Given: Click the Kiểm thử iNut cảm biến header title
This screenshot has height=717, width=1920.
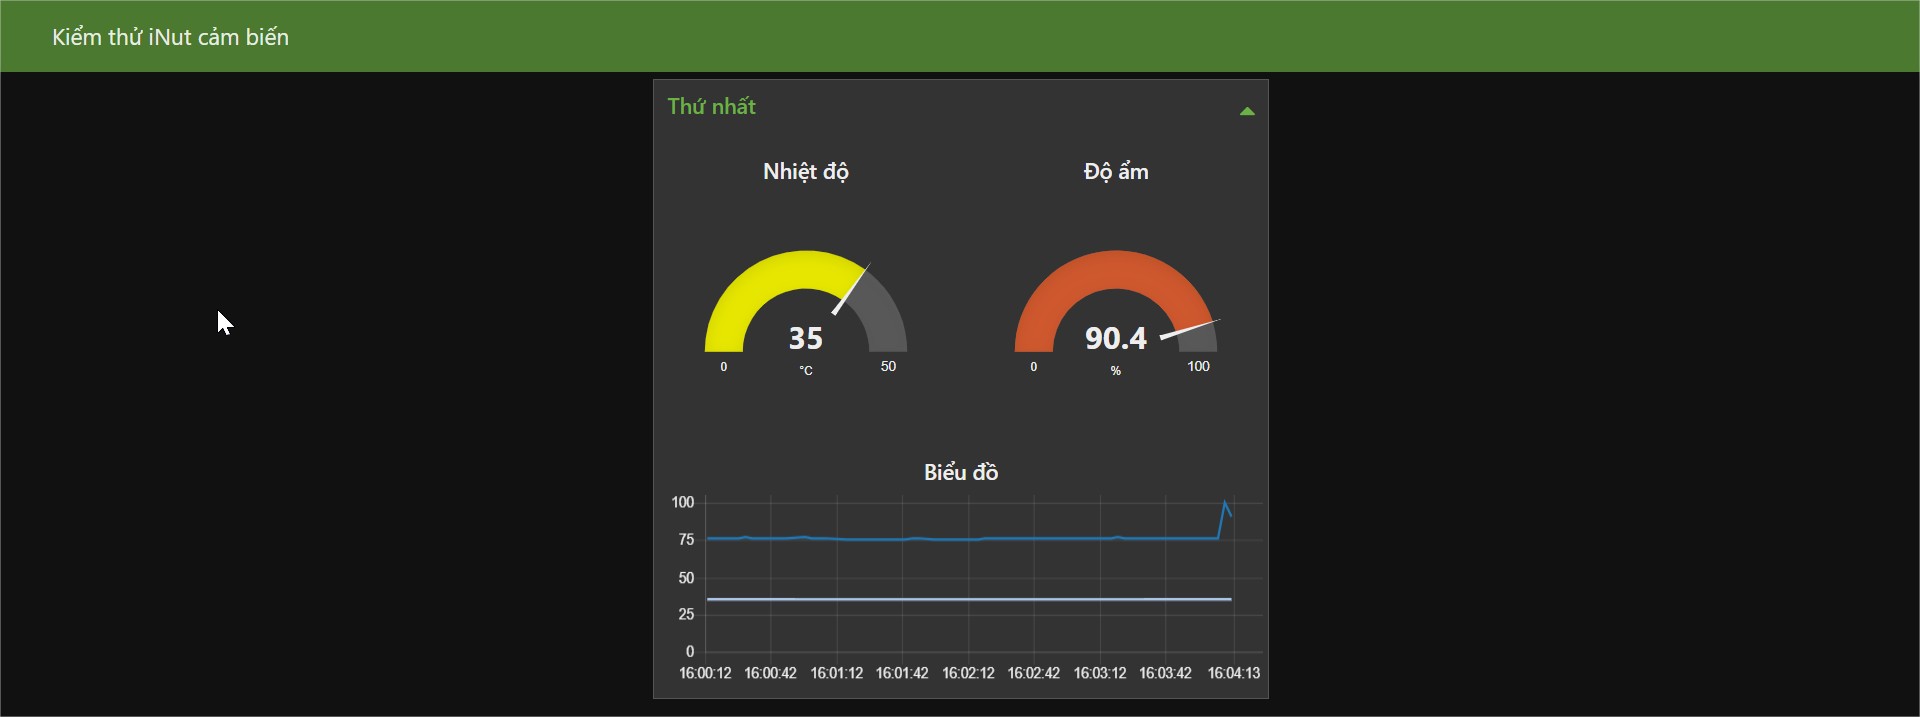Looking at the screenshot, I should point(170,37).
